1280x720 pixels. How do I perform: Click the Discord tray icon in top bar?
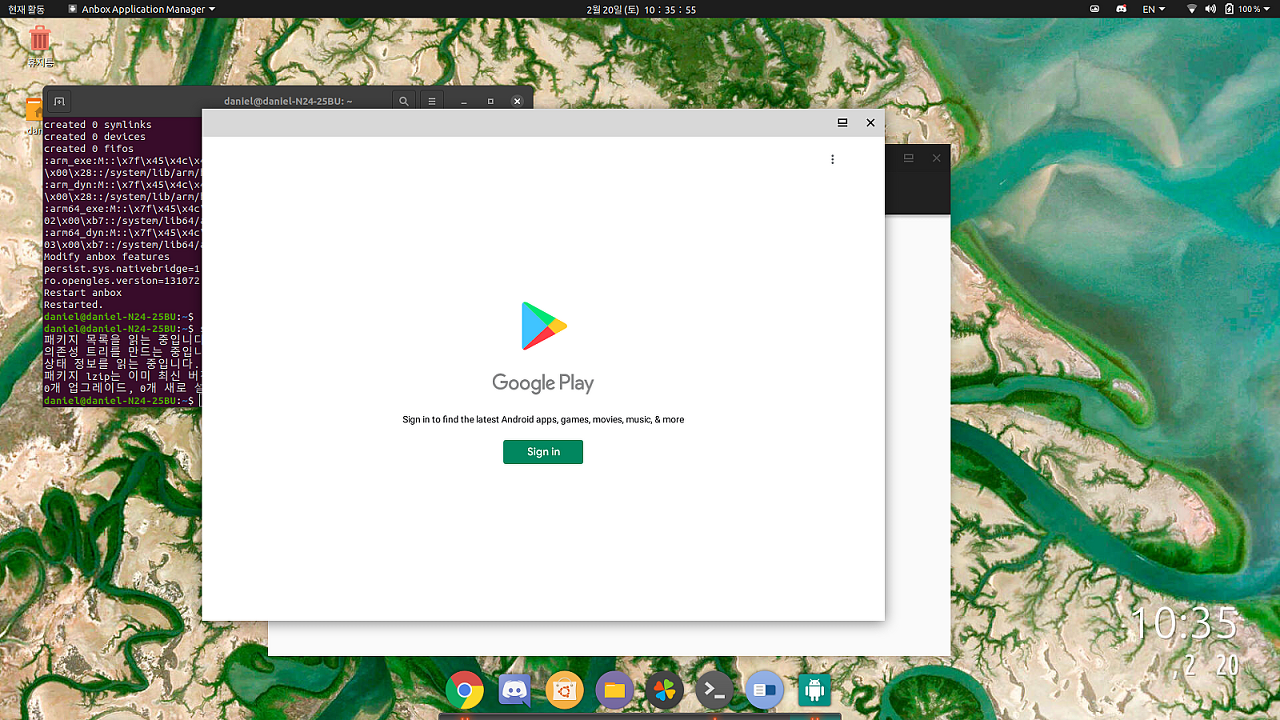[x=1122, y=9]
